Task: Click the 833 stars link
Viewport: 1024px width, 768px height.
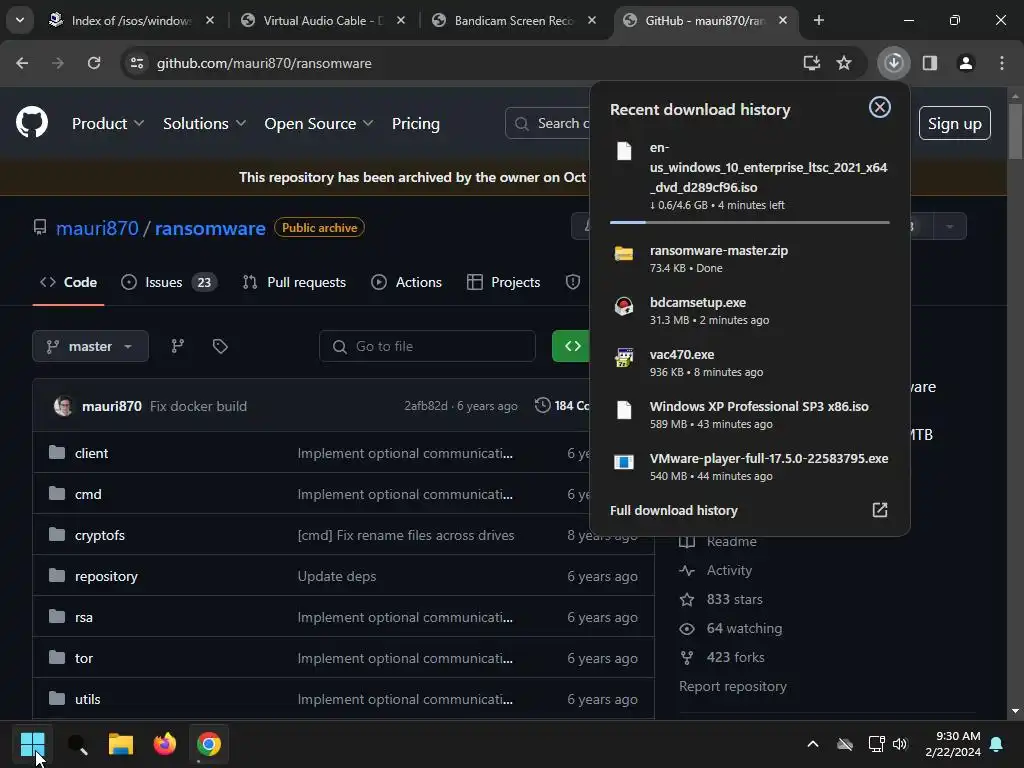Action: pyautogui.click(x=734, y=599)
